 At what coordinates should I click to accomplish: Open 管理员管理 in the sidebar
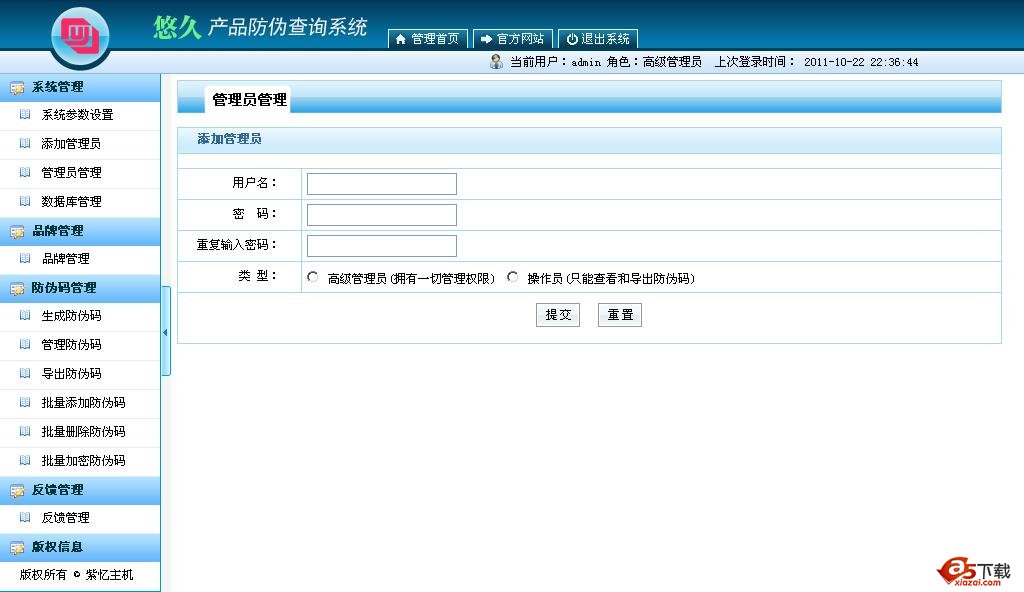click(71, 173)
